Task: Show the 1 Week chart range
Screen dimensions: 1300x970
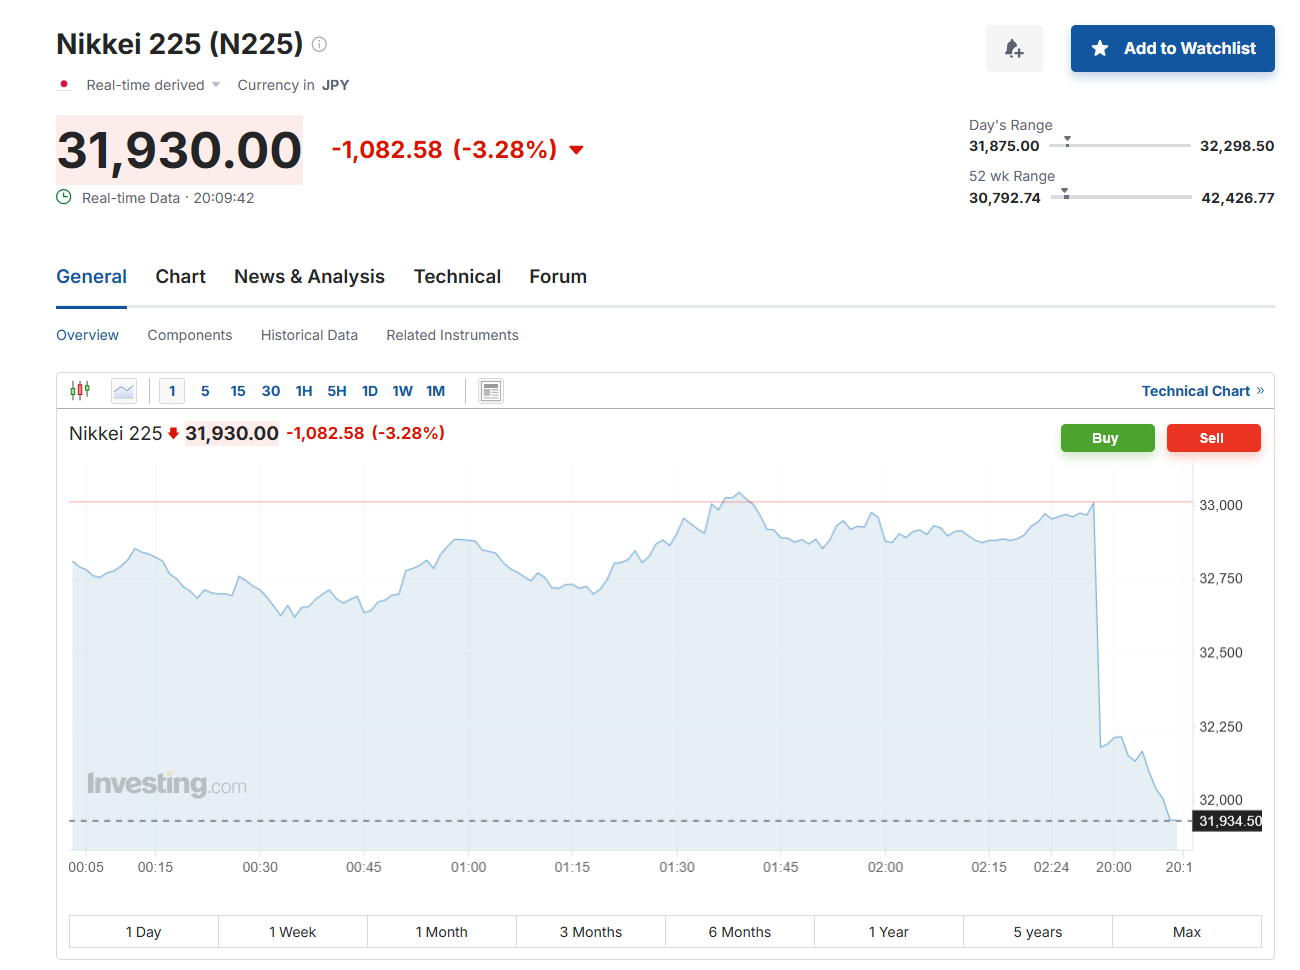Action: pos(293,931)
